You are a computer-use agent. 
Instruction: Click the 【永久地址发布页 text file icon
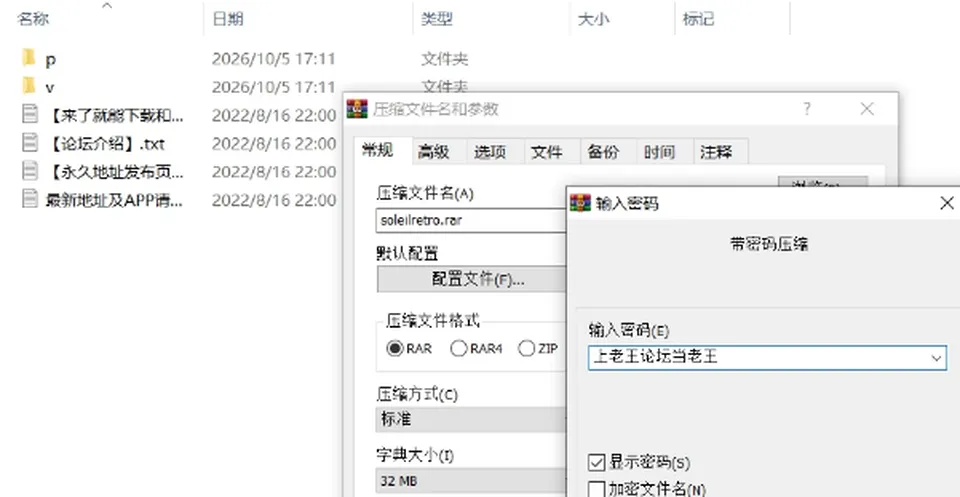[x=29, y=171]
